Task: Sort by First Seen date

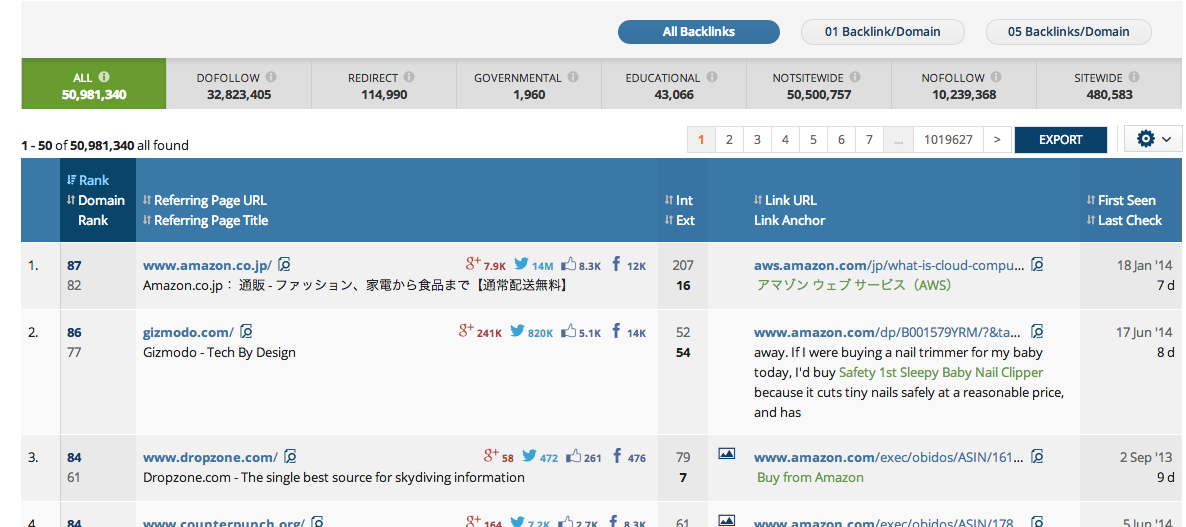Action: [1121, 200]
